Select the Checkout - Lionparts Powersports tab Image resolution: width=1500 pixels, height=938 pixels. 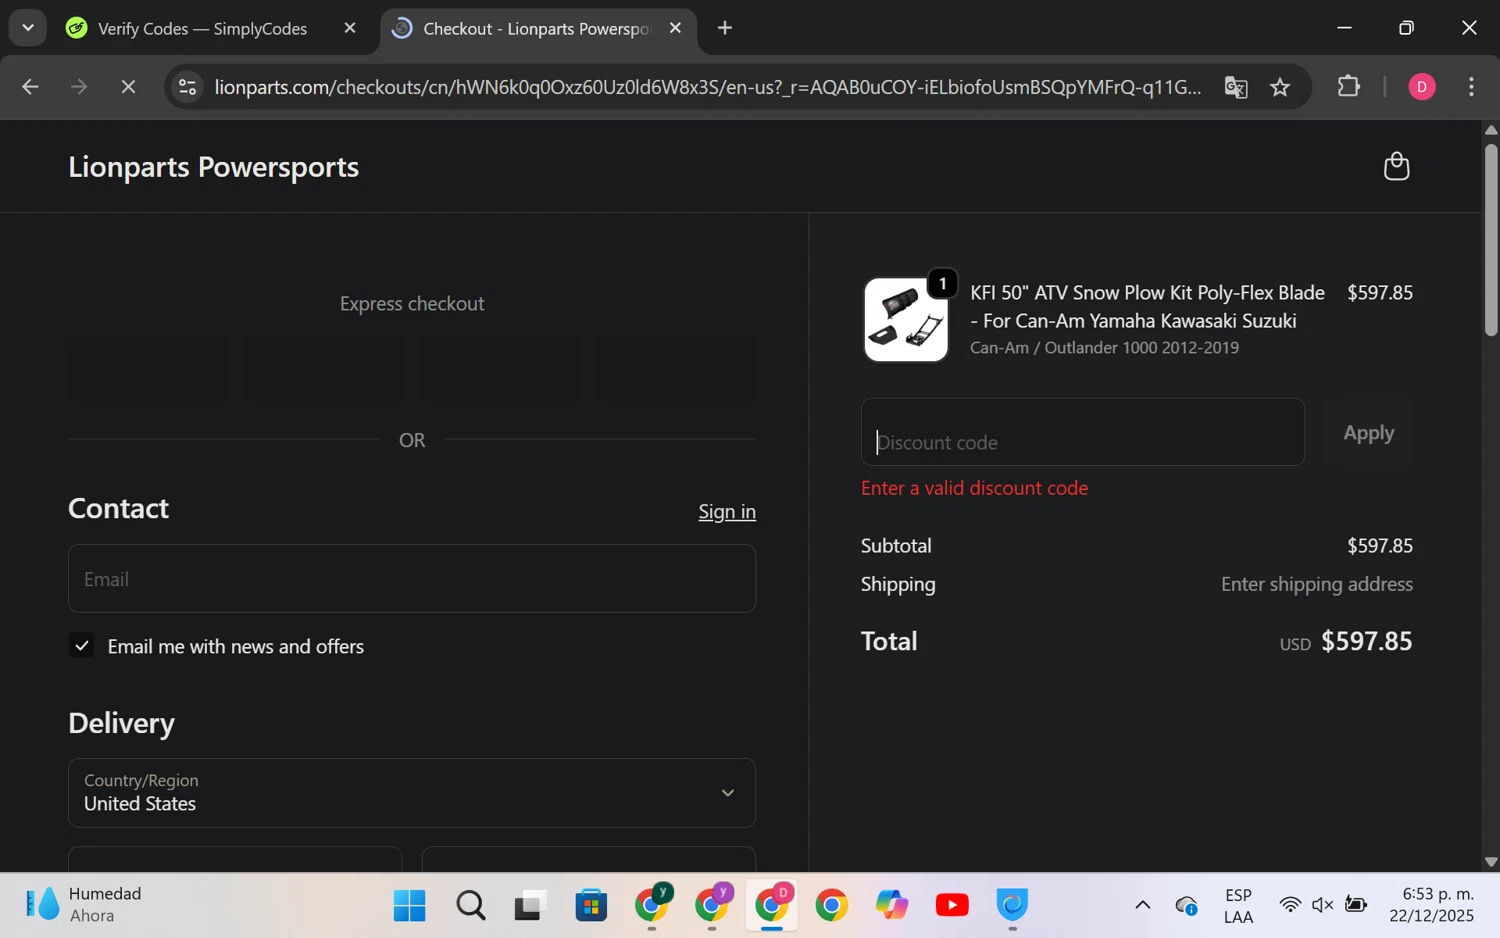pos(536,28)
